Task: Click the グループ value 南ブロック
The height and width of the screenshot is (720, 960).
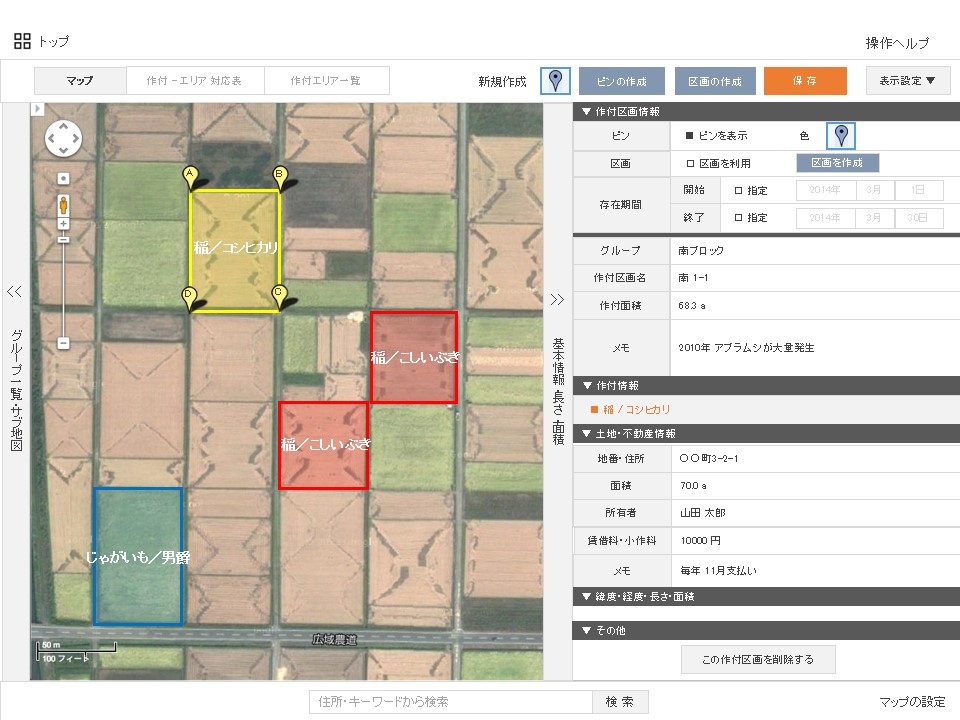Action: [701, 250]
